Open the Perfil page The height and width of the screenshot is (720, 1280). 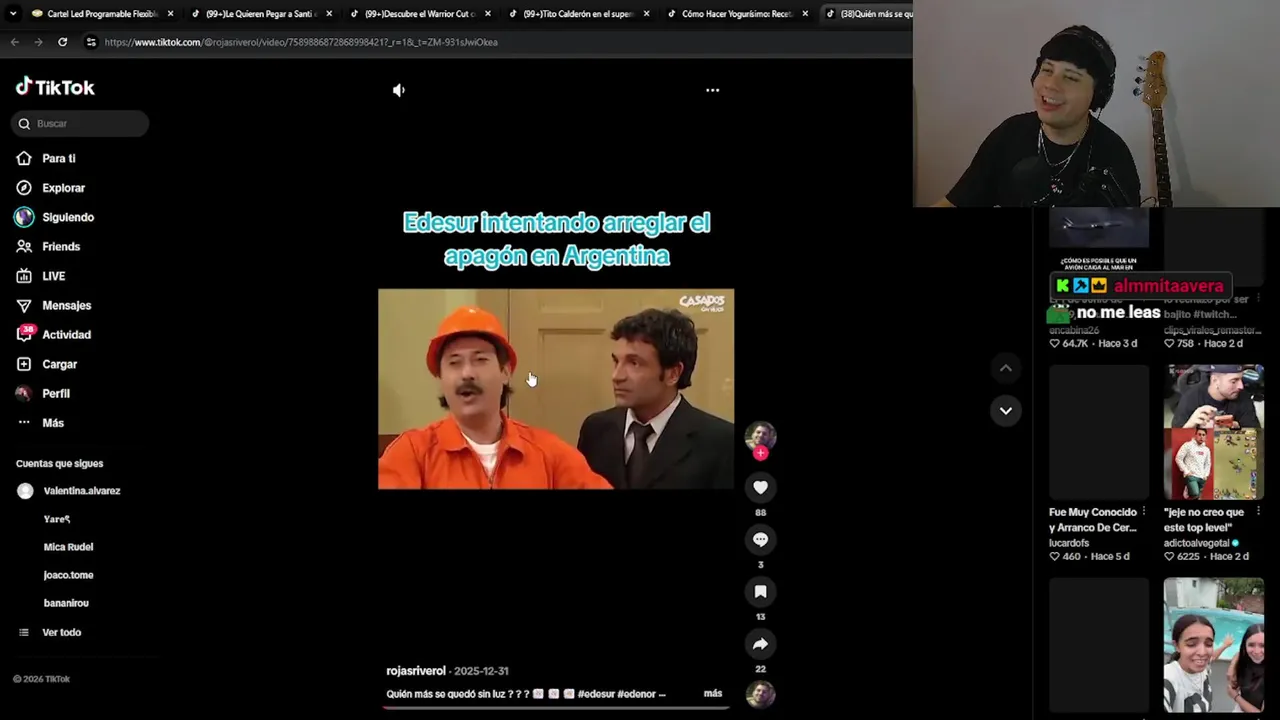55,394
